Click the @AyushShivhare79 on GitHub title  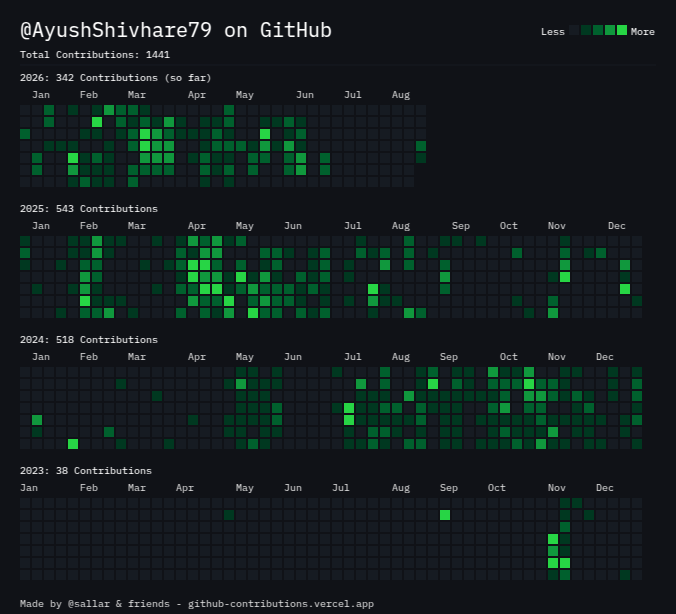[x=176, y=30]
